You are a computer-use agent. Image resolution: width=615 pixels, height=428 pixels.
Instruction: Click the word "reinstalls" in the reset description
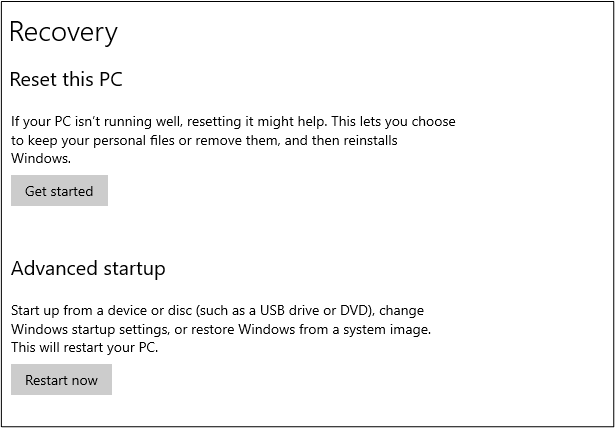[364, 140]
